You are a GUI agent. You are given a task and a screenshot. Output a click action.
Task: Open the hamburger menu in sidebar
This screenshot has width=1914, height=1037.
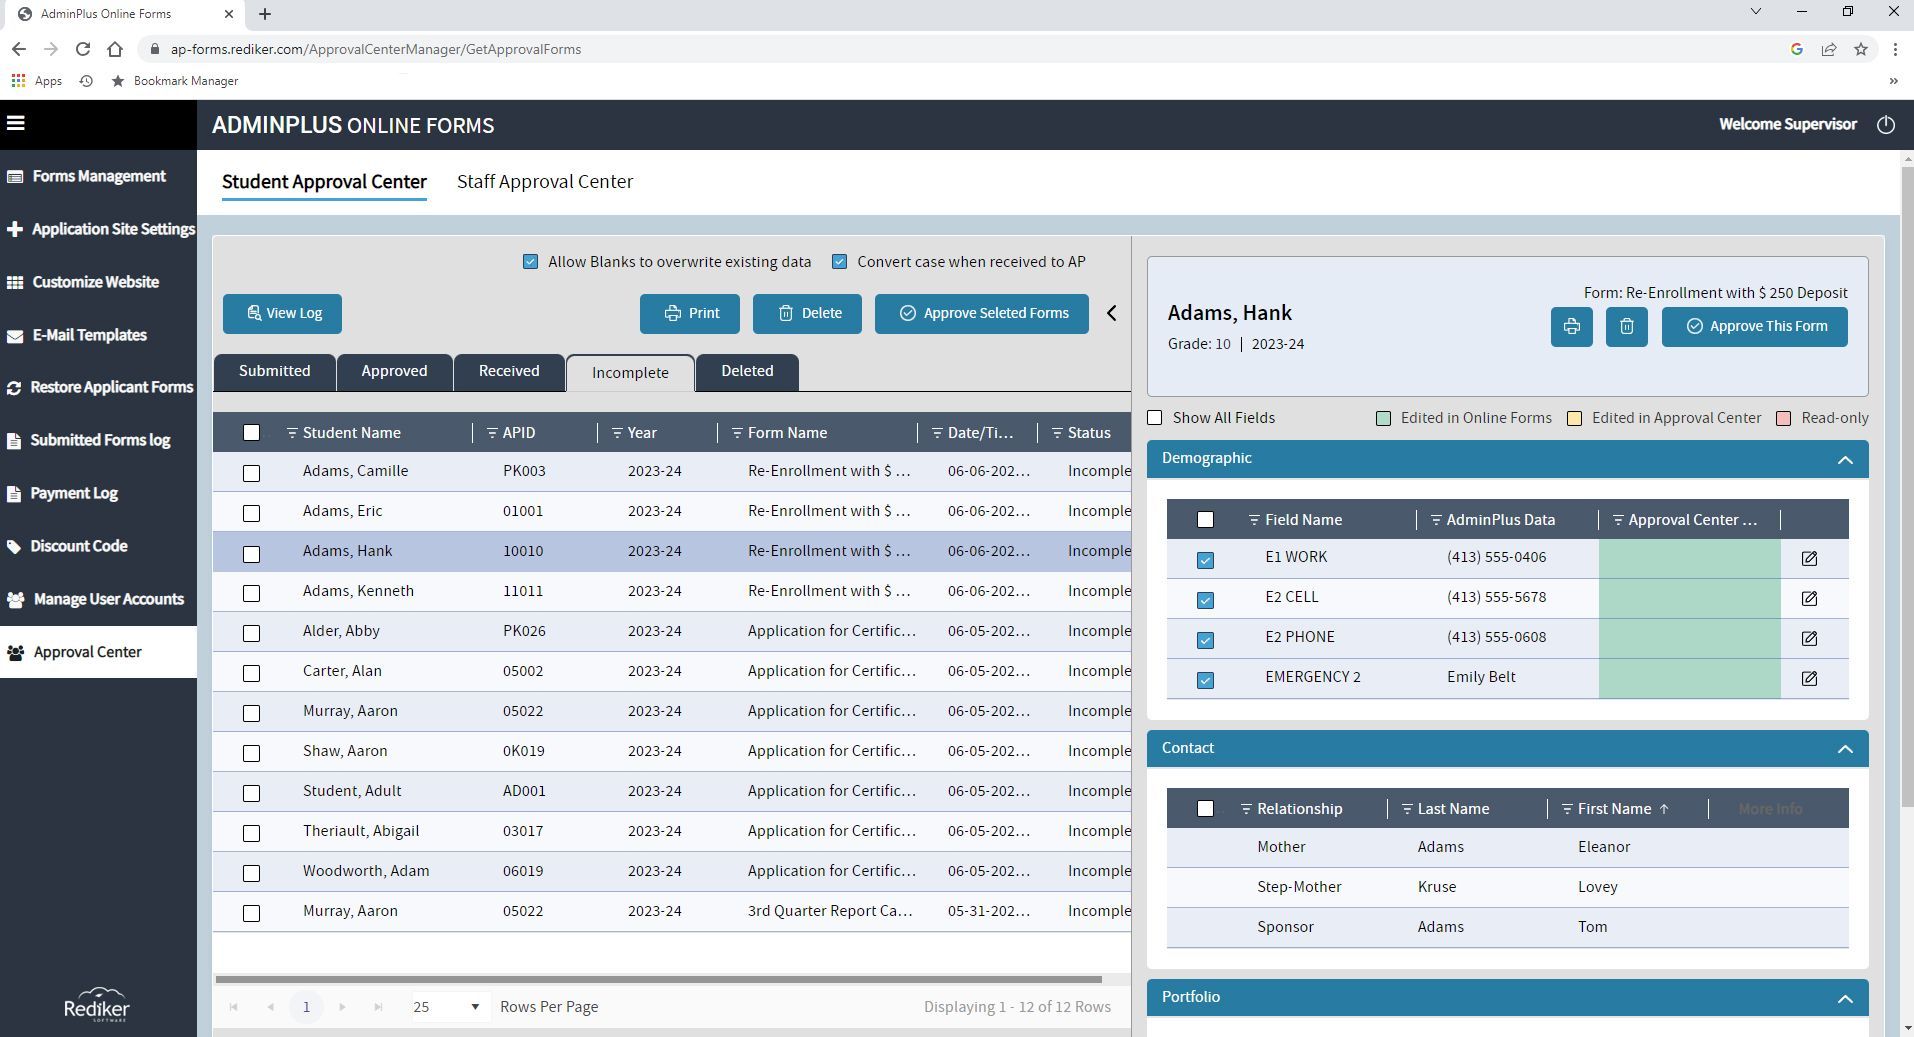point(15,123)
